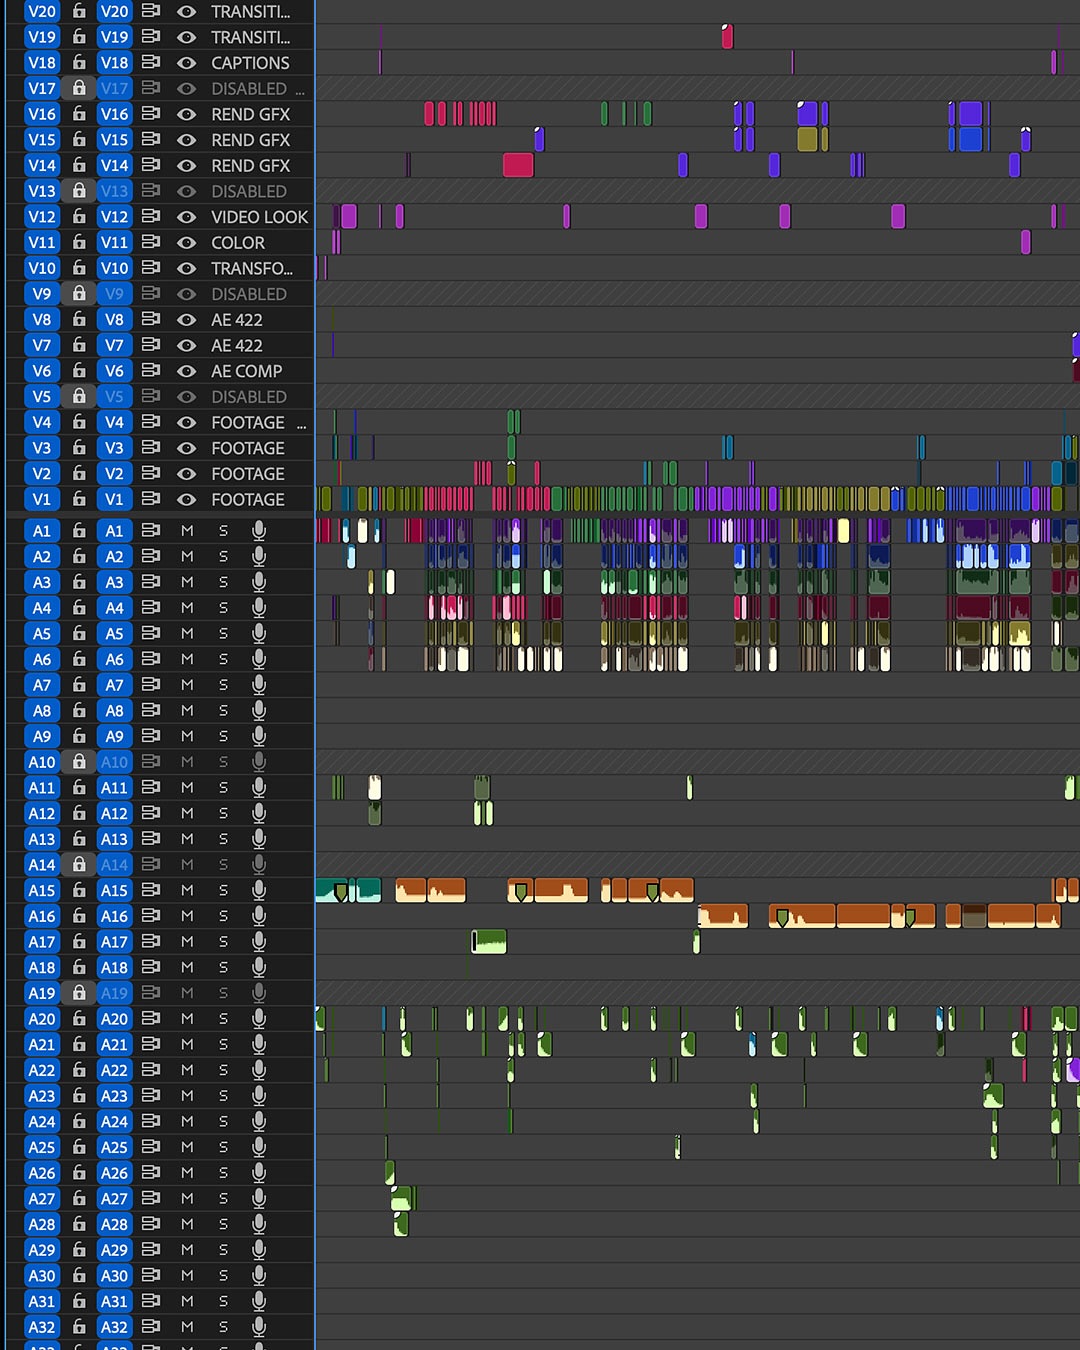Toggle eye visibility on VIDEO LOOK track
1080x1350 pixels.
[x=186, y=217]
